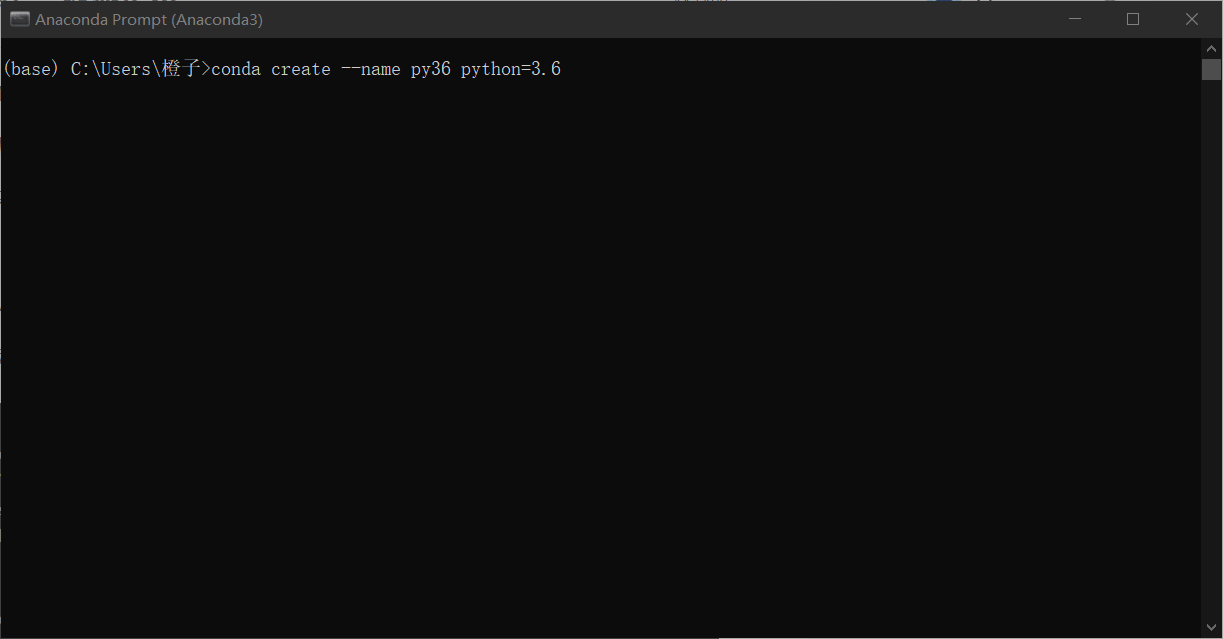
Task: Place the cursor at the end of the command
Action: click(x=565, y=68)
